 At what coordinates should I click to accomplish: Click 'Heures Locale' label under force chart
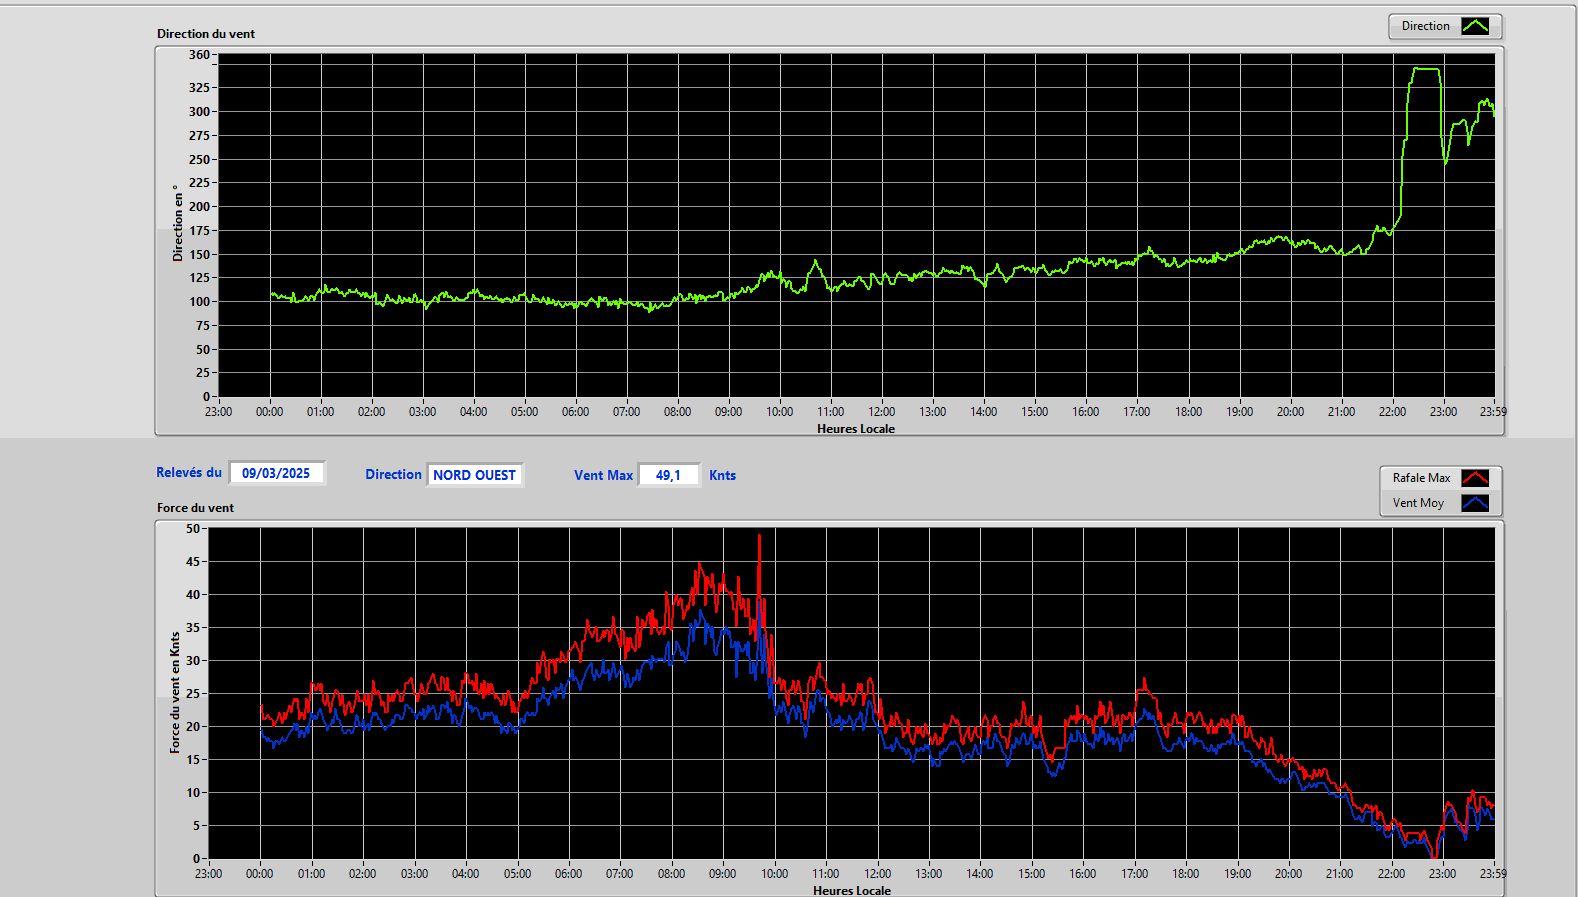tap(852, 890)
